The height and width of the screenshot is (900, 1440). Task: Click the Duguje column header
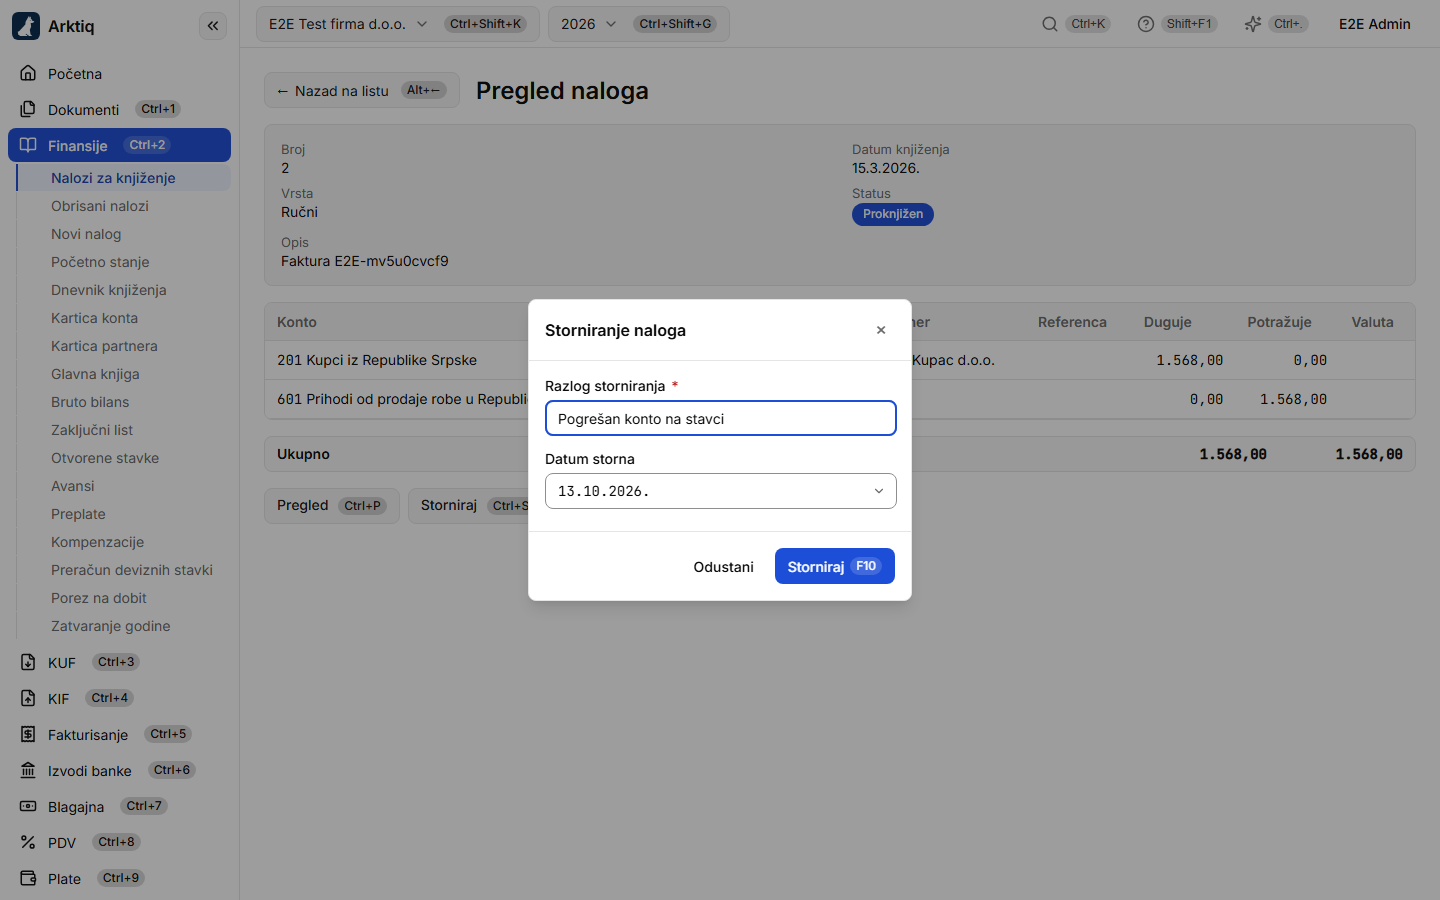click(1168, 322)
